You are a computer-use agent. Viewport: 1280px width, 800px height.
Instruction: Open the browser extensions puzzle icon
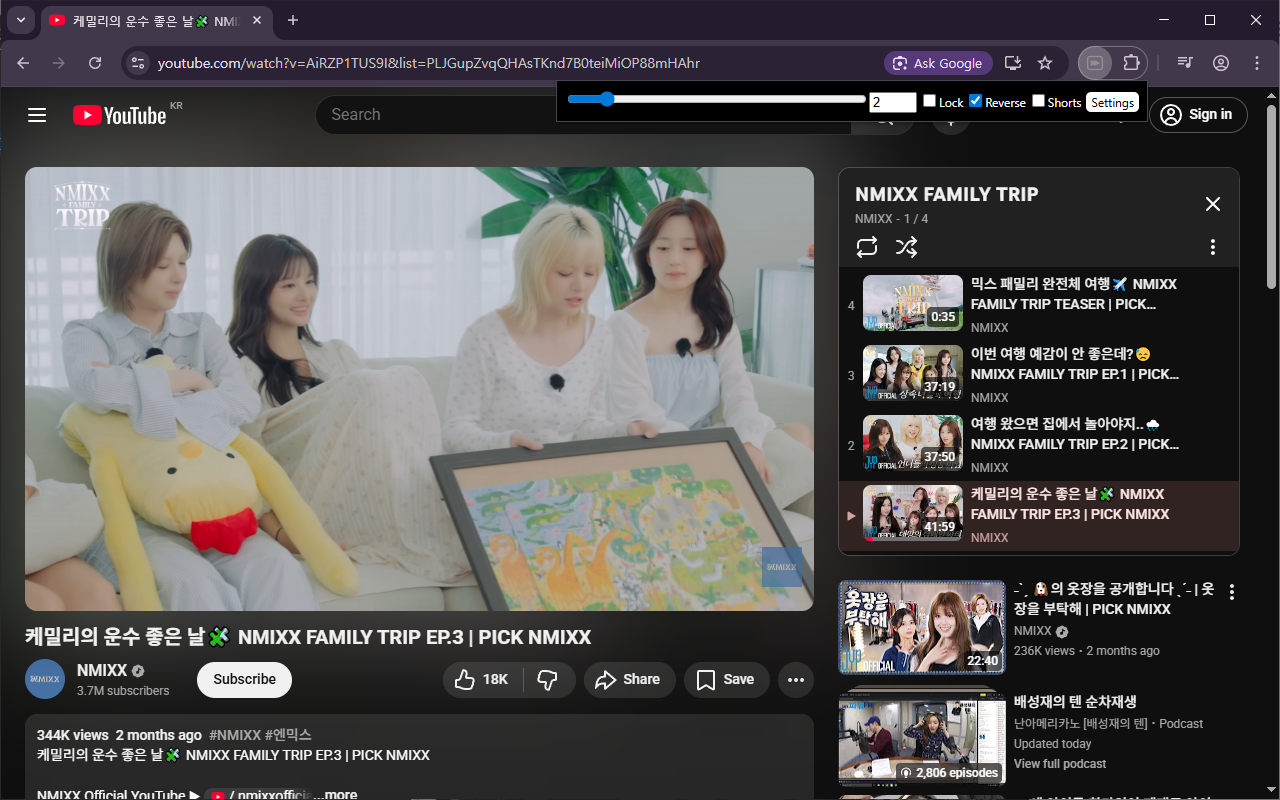pyautogui.click(x=1131, y=63)
